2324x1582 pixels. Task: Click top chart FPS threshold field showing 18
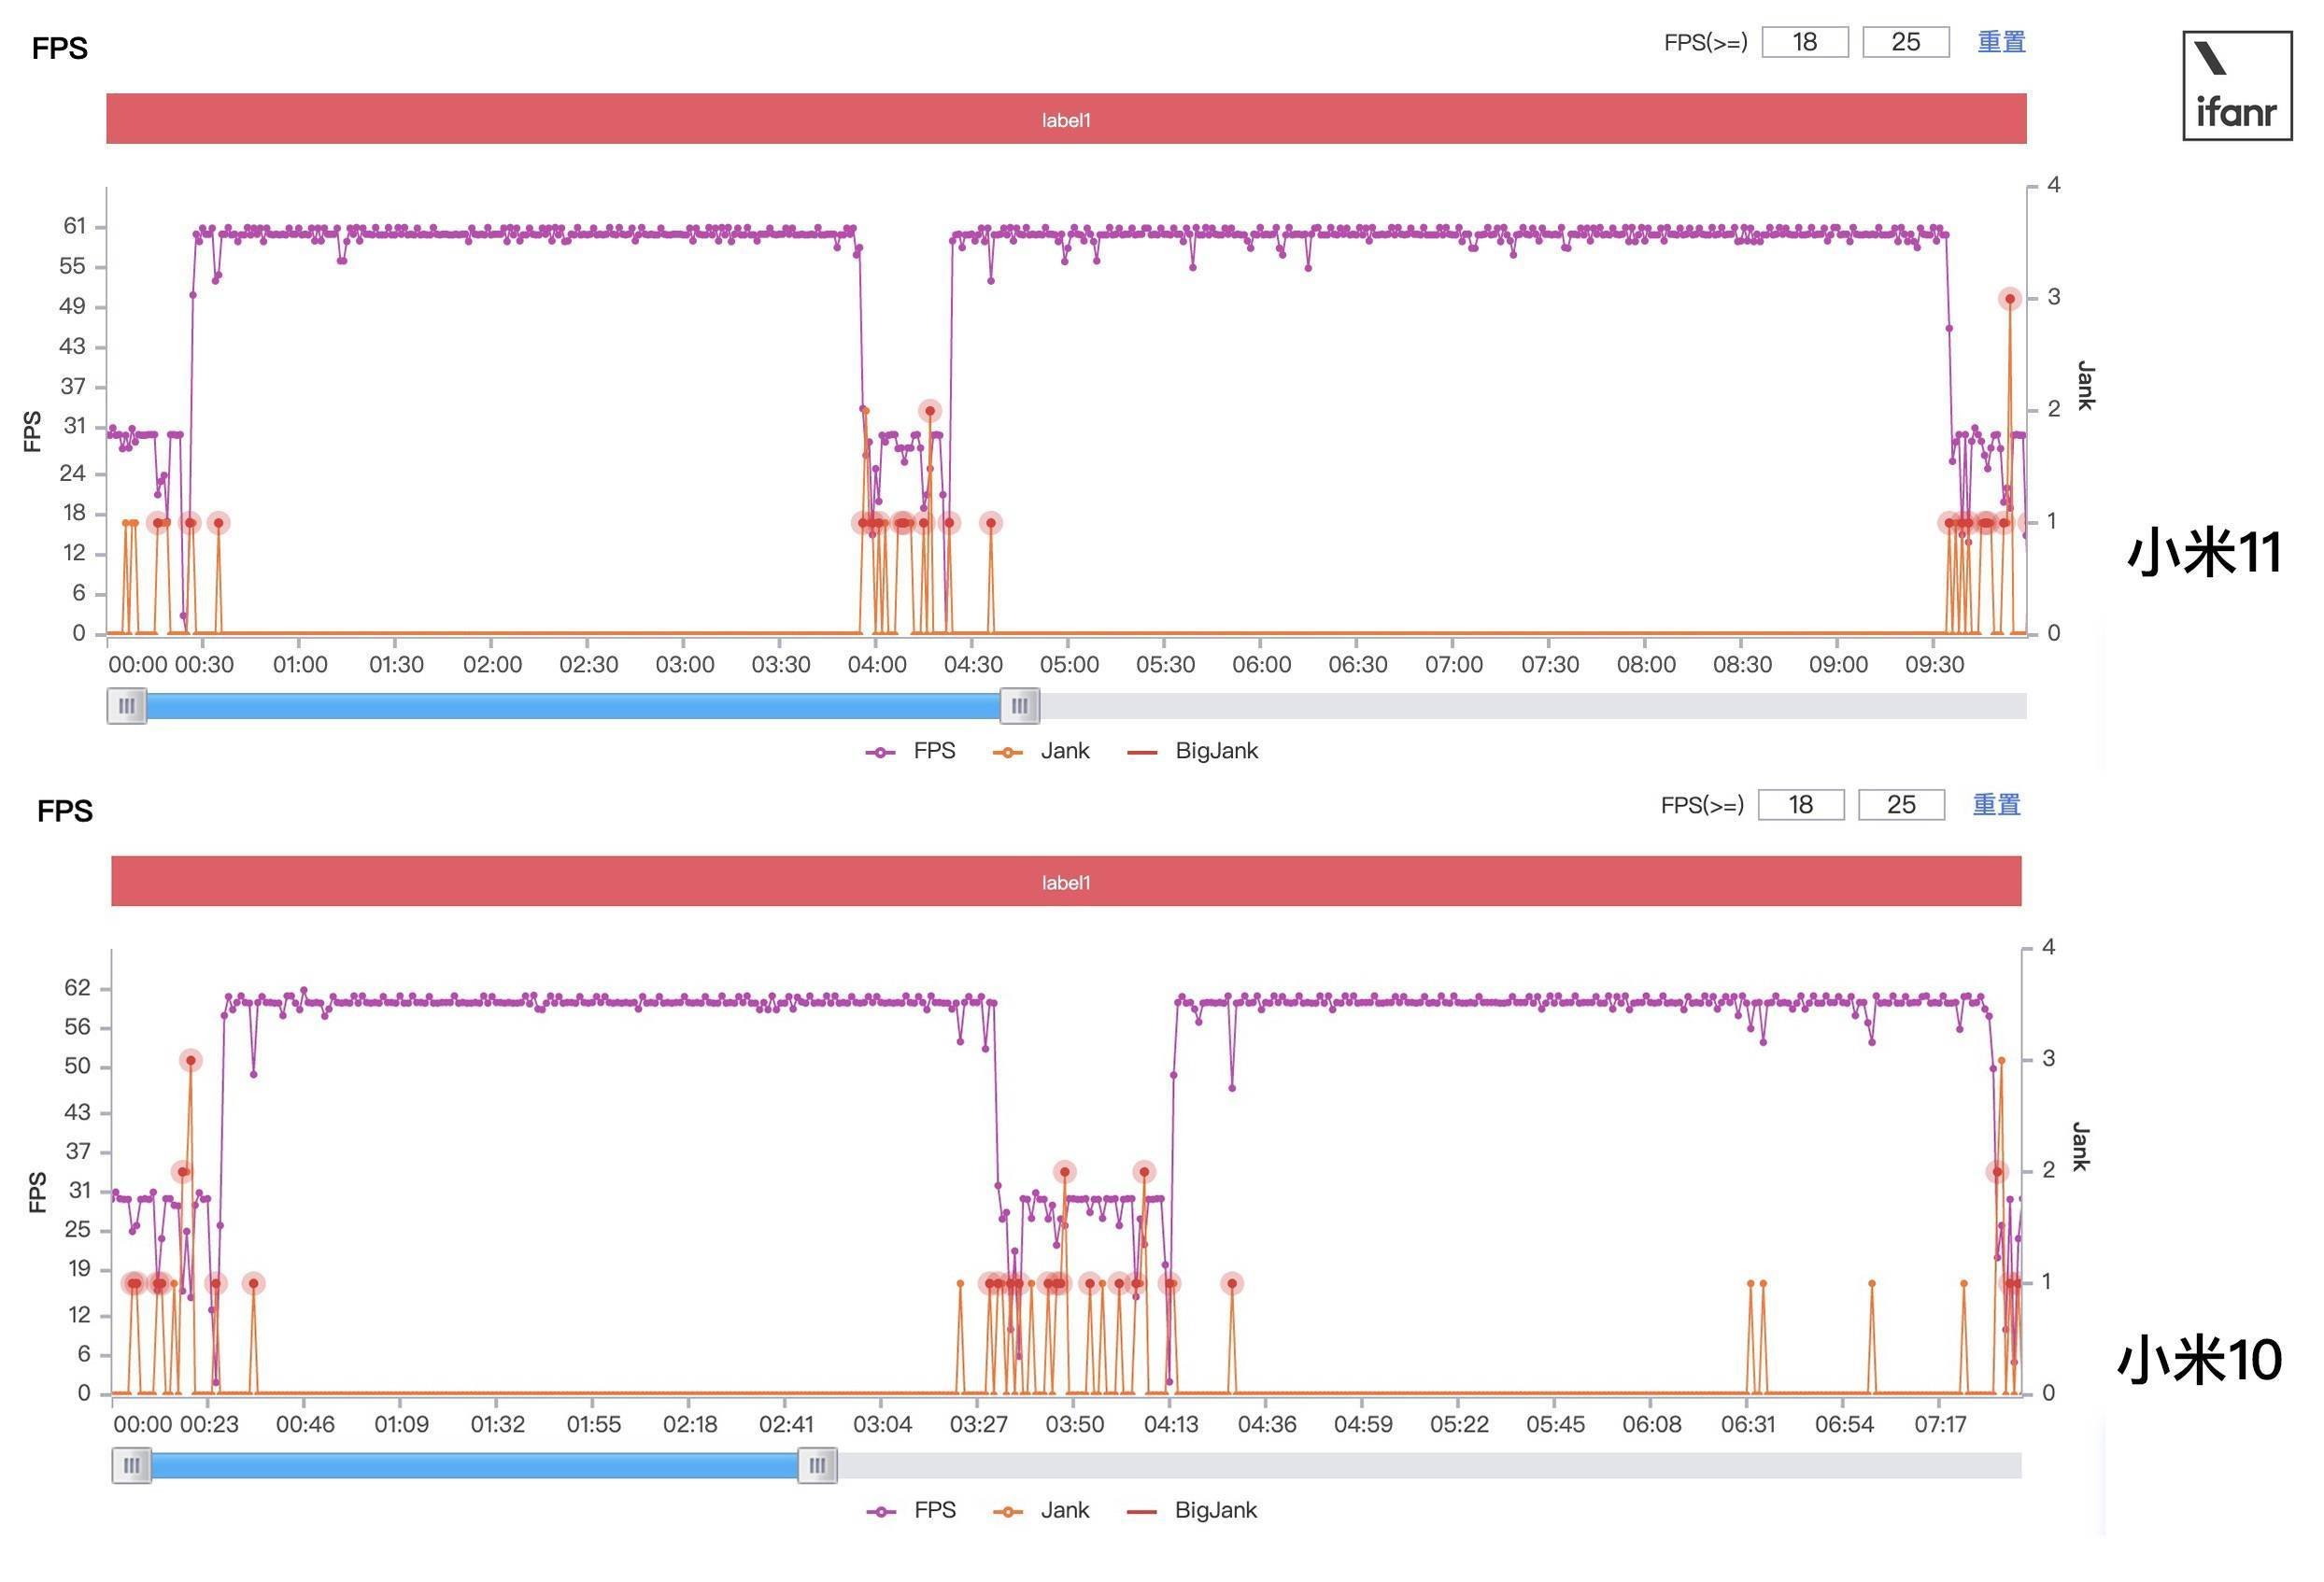tap(1804, 42)
